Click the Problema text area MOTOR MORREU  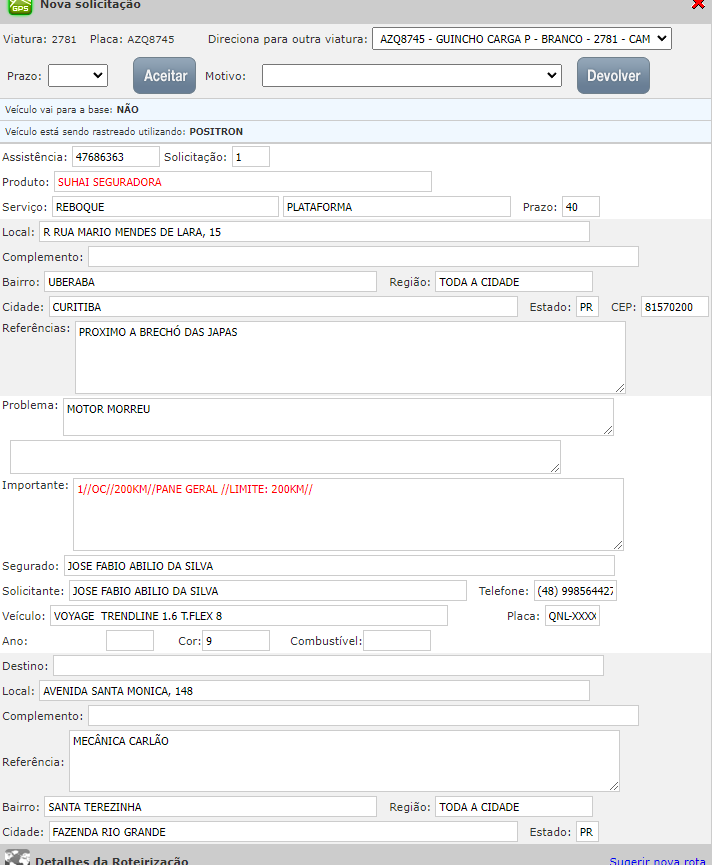338,417
